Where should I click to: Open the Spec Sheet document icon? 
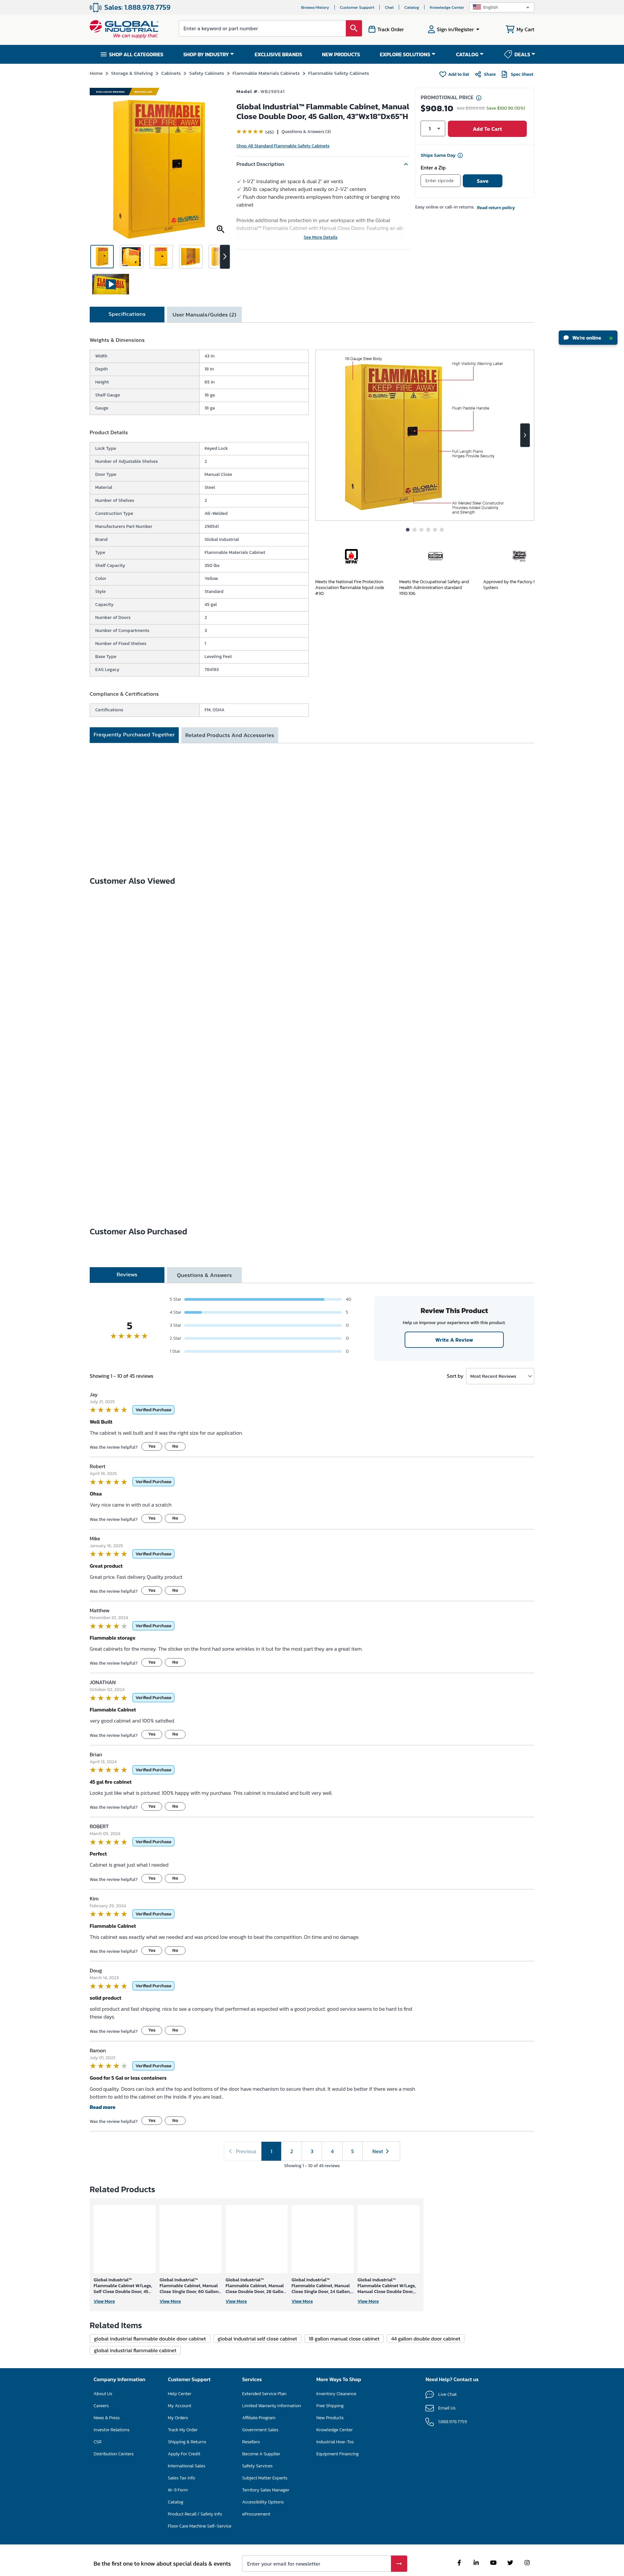[x=504, y=74]
